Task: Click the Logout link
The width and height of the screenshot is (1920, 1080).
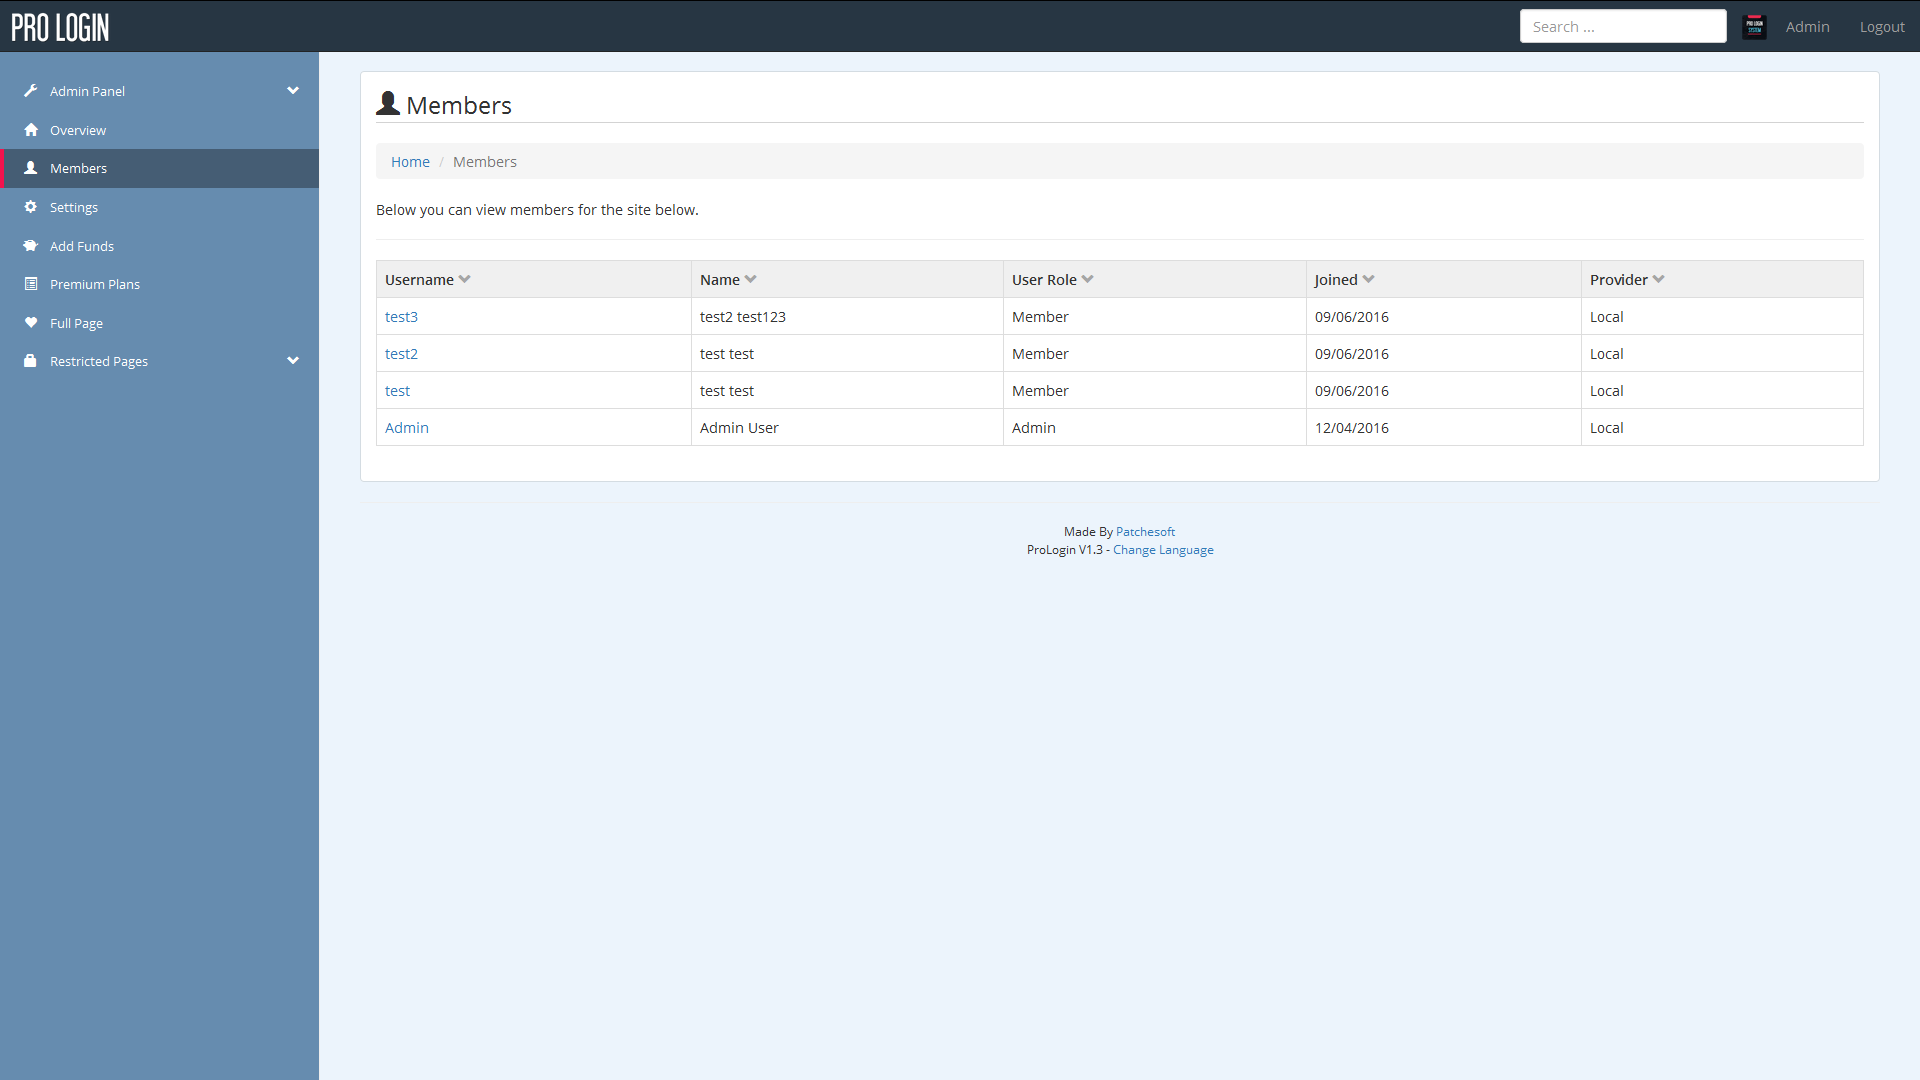Action: 1881,27
